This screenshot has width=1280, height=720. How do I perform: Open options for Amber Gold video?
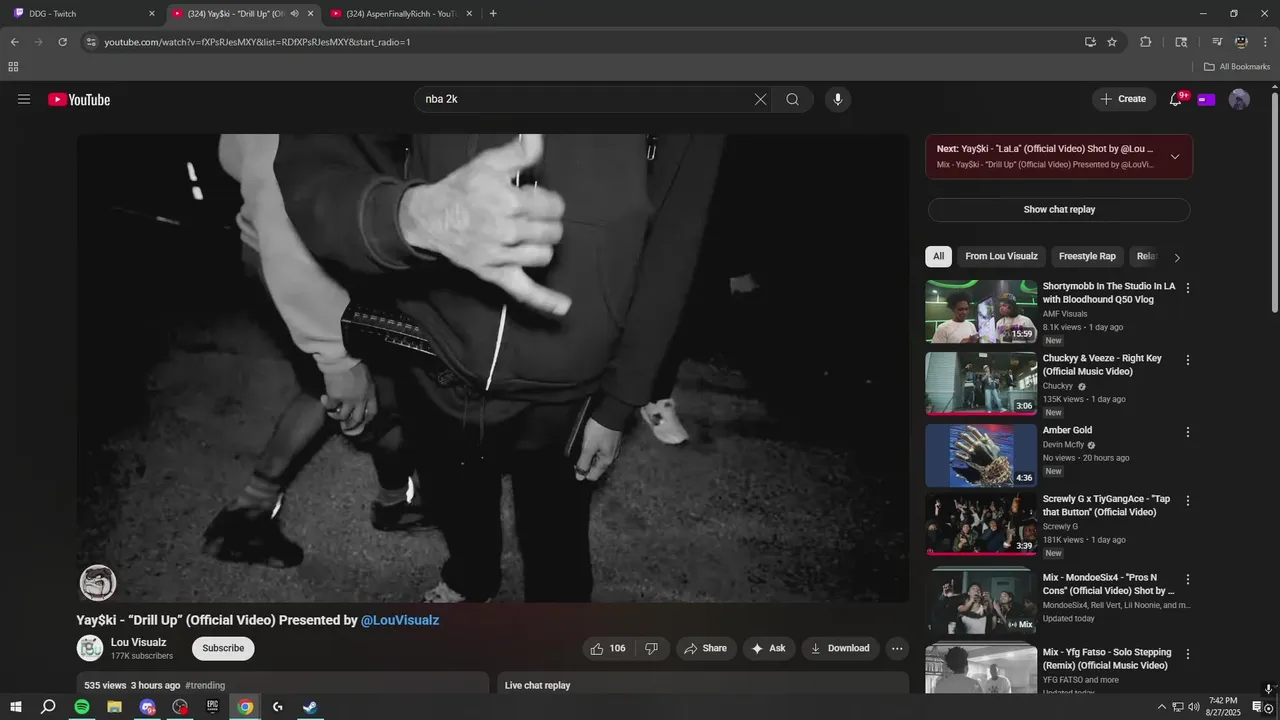click(x=1188, y=432)
